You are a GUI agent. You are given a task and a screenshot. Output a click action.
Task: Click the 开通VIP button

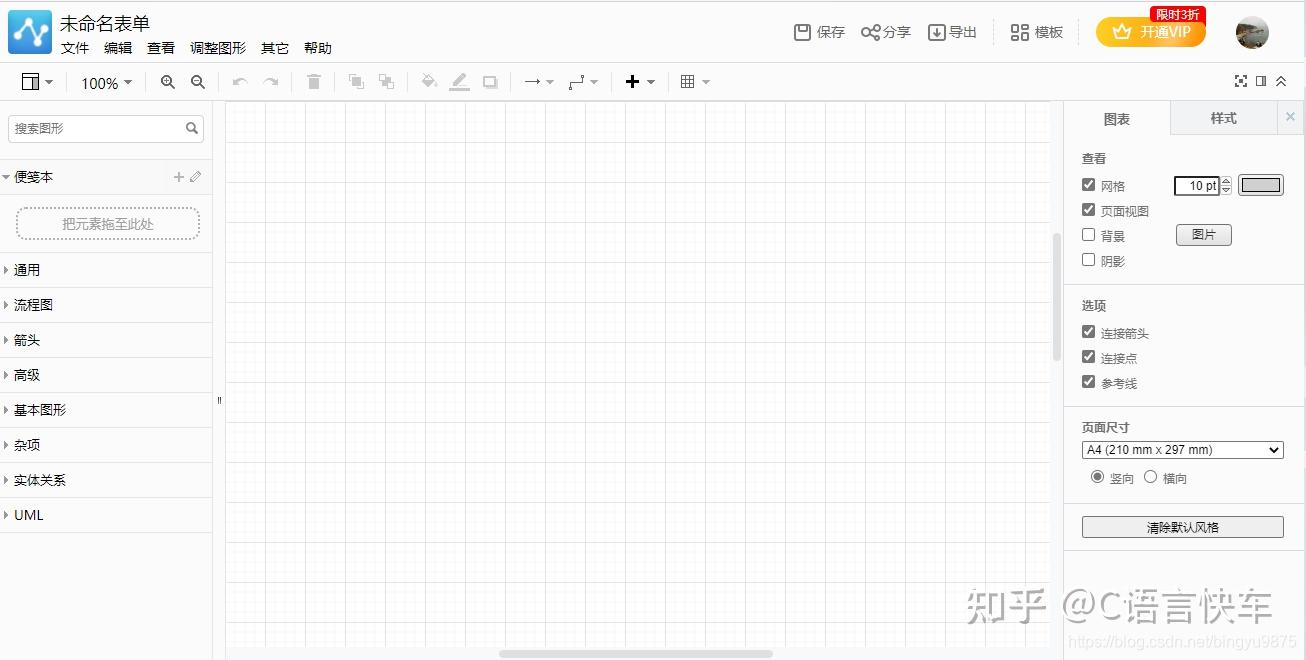1151,32
